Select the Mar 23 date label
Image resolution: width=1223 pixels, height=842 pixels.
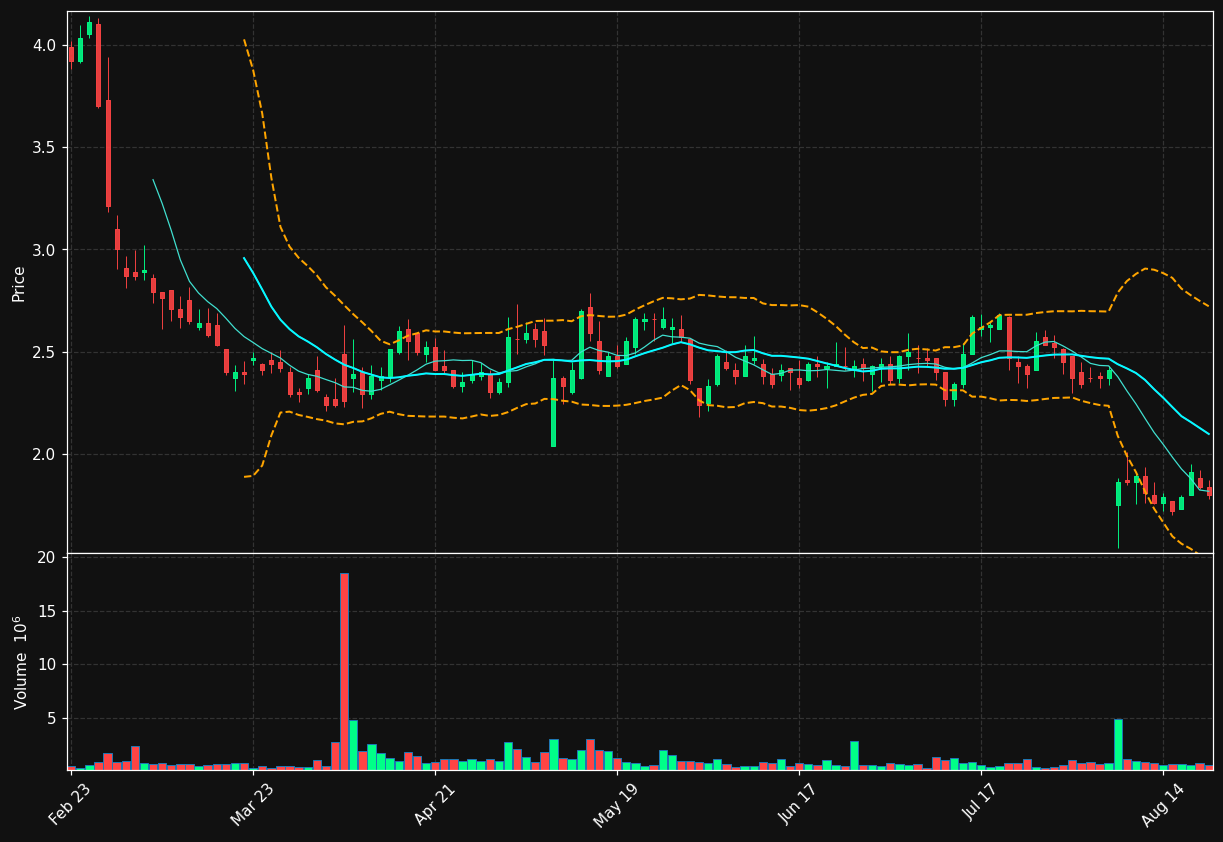point(252,803)
